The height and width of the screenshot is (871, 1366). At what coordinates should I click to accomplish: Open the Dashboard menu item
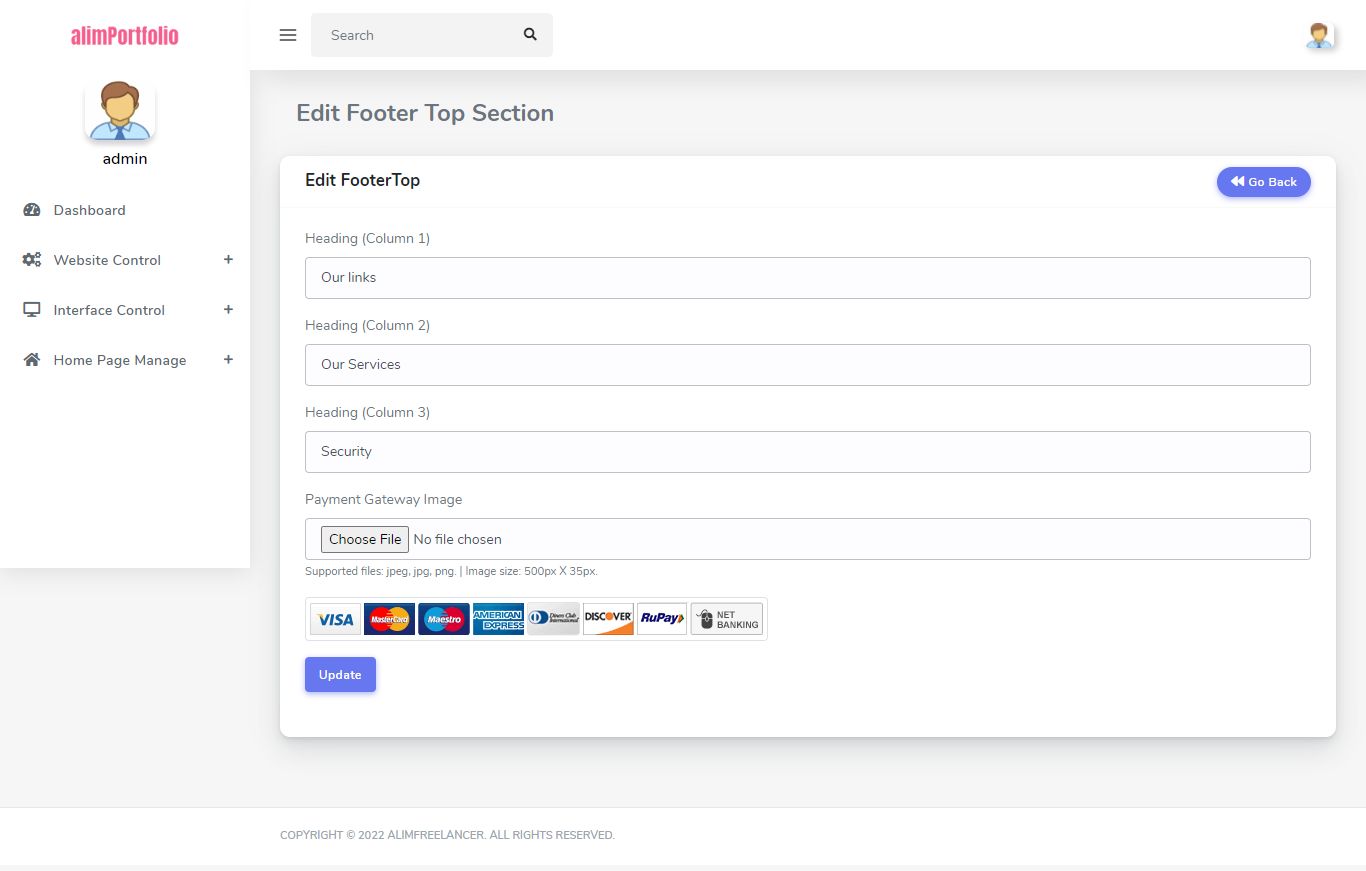coord(90,210)
